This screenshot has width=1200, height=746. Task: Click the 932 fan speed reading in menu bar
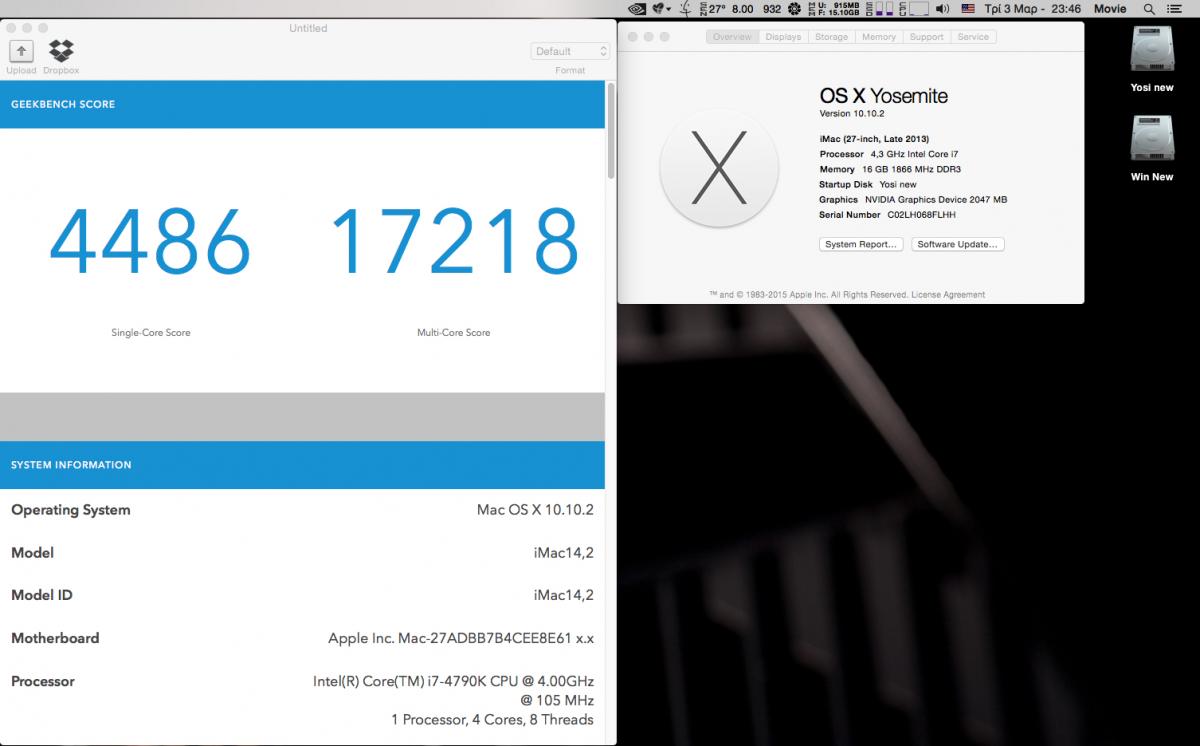coord(771,8)
